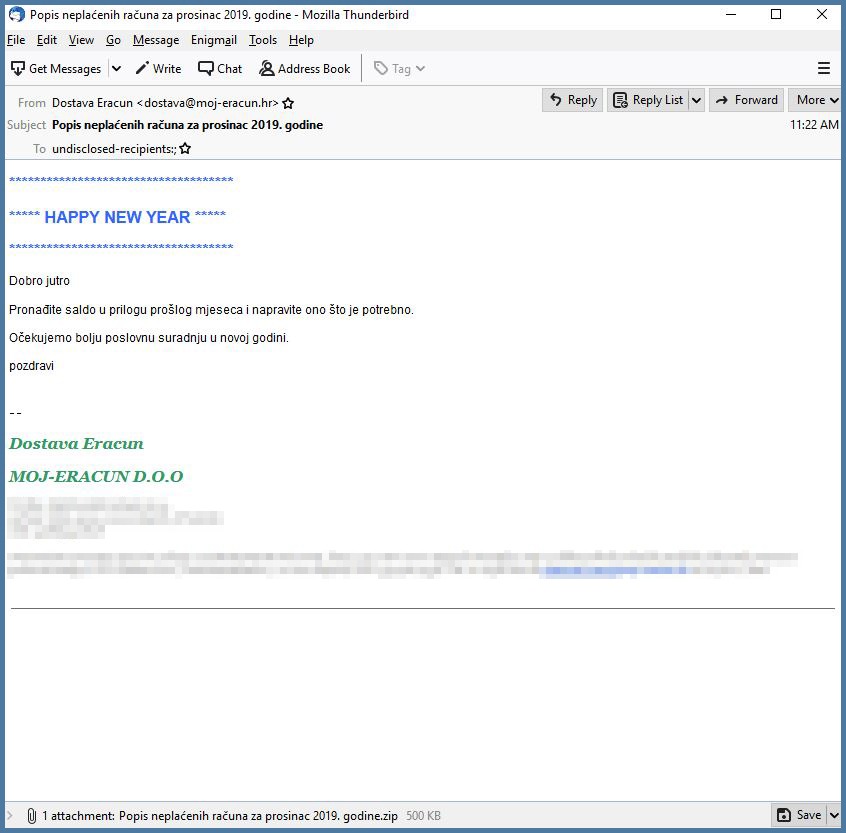Open the Tools menu

pyautogui.click(x=263, y=40)
